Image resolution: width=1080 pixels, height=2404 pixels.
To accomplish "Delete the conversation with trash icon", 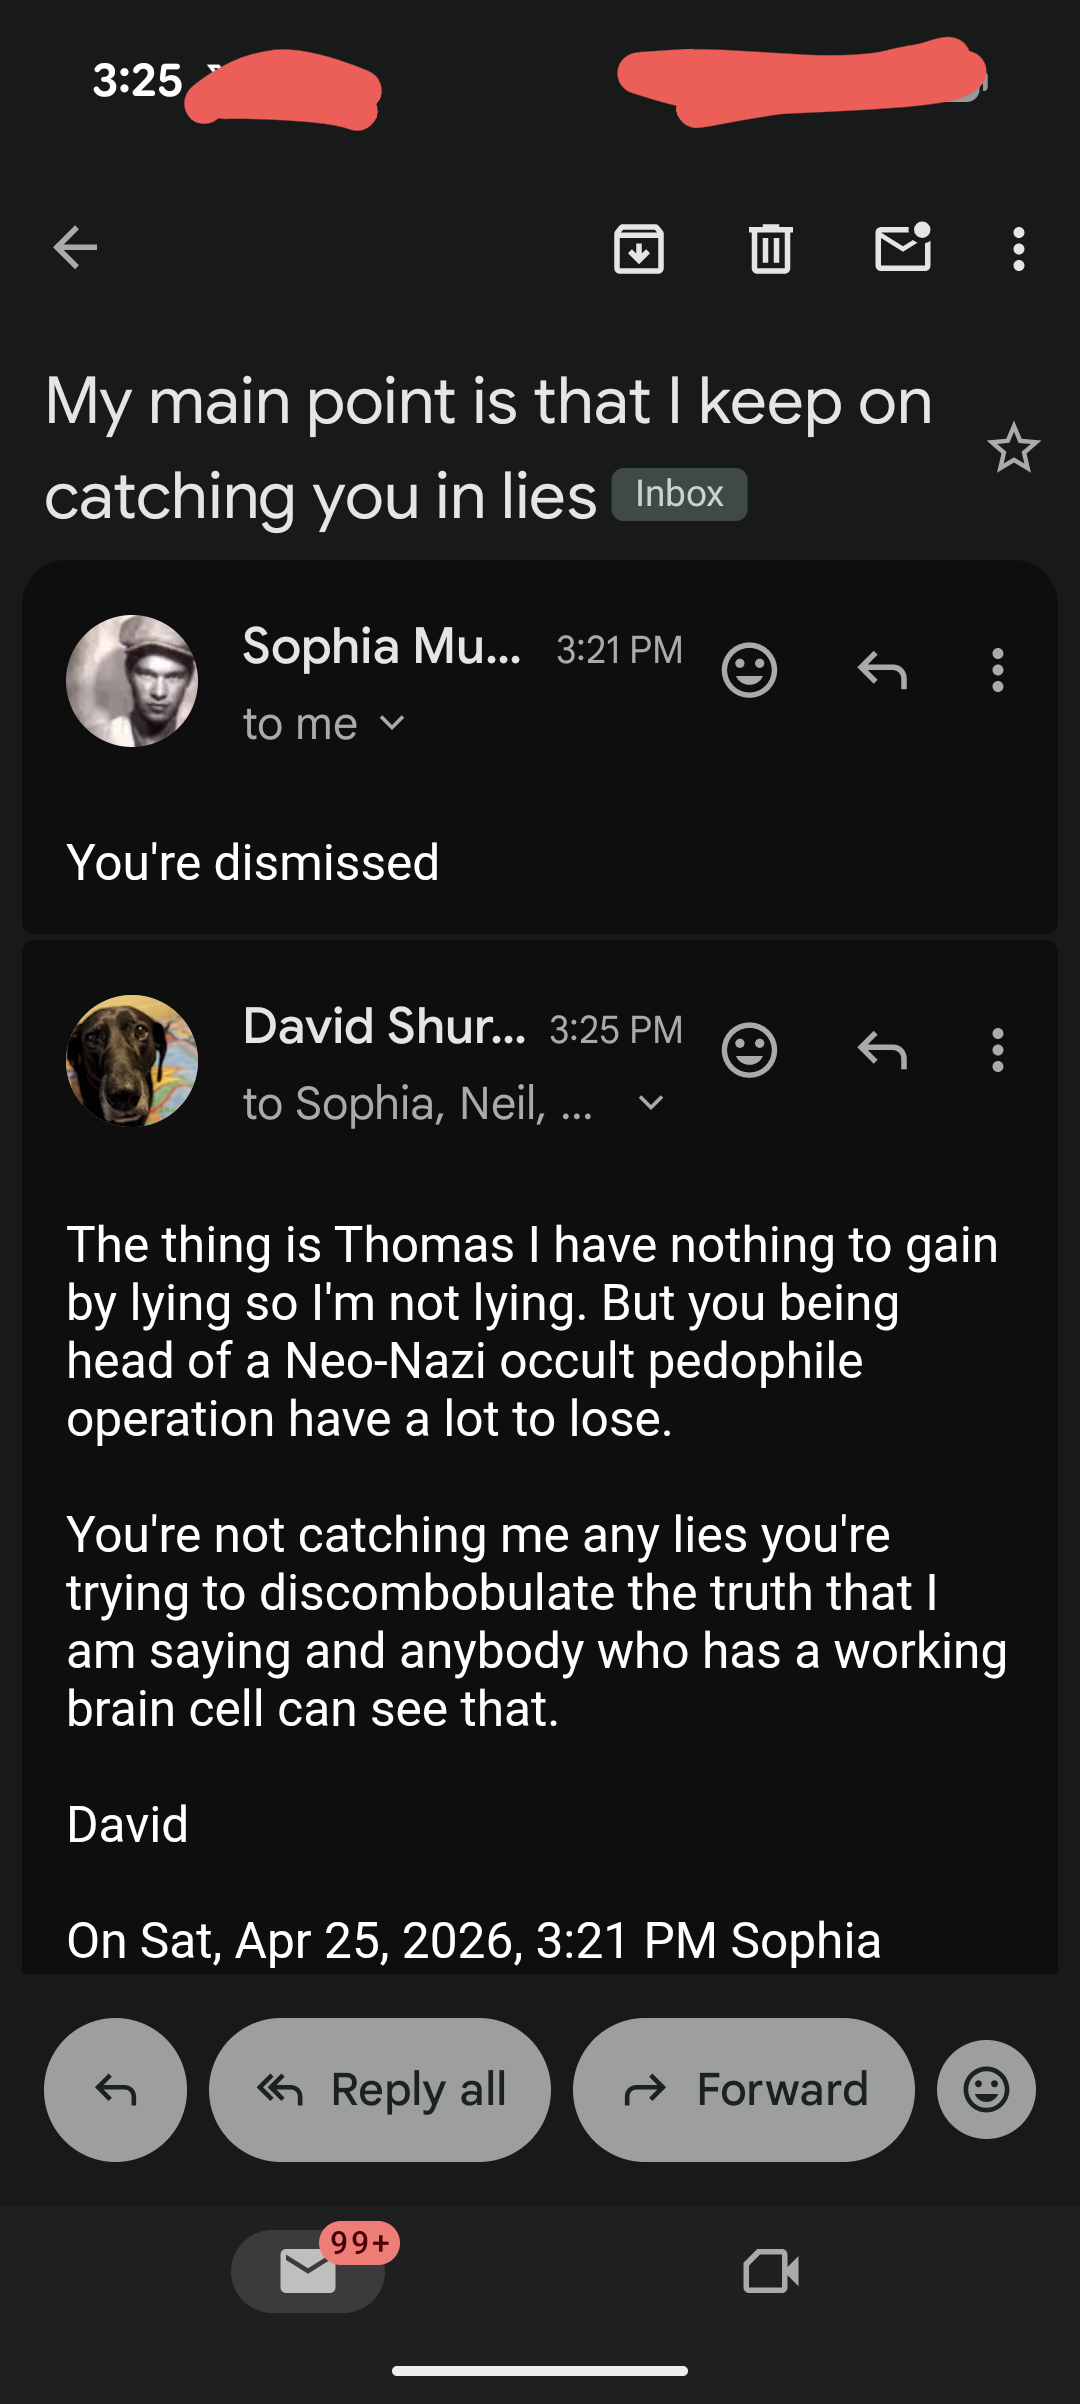I will [x=770, y=248].
